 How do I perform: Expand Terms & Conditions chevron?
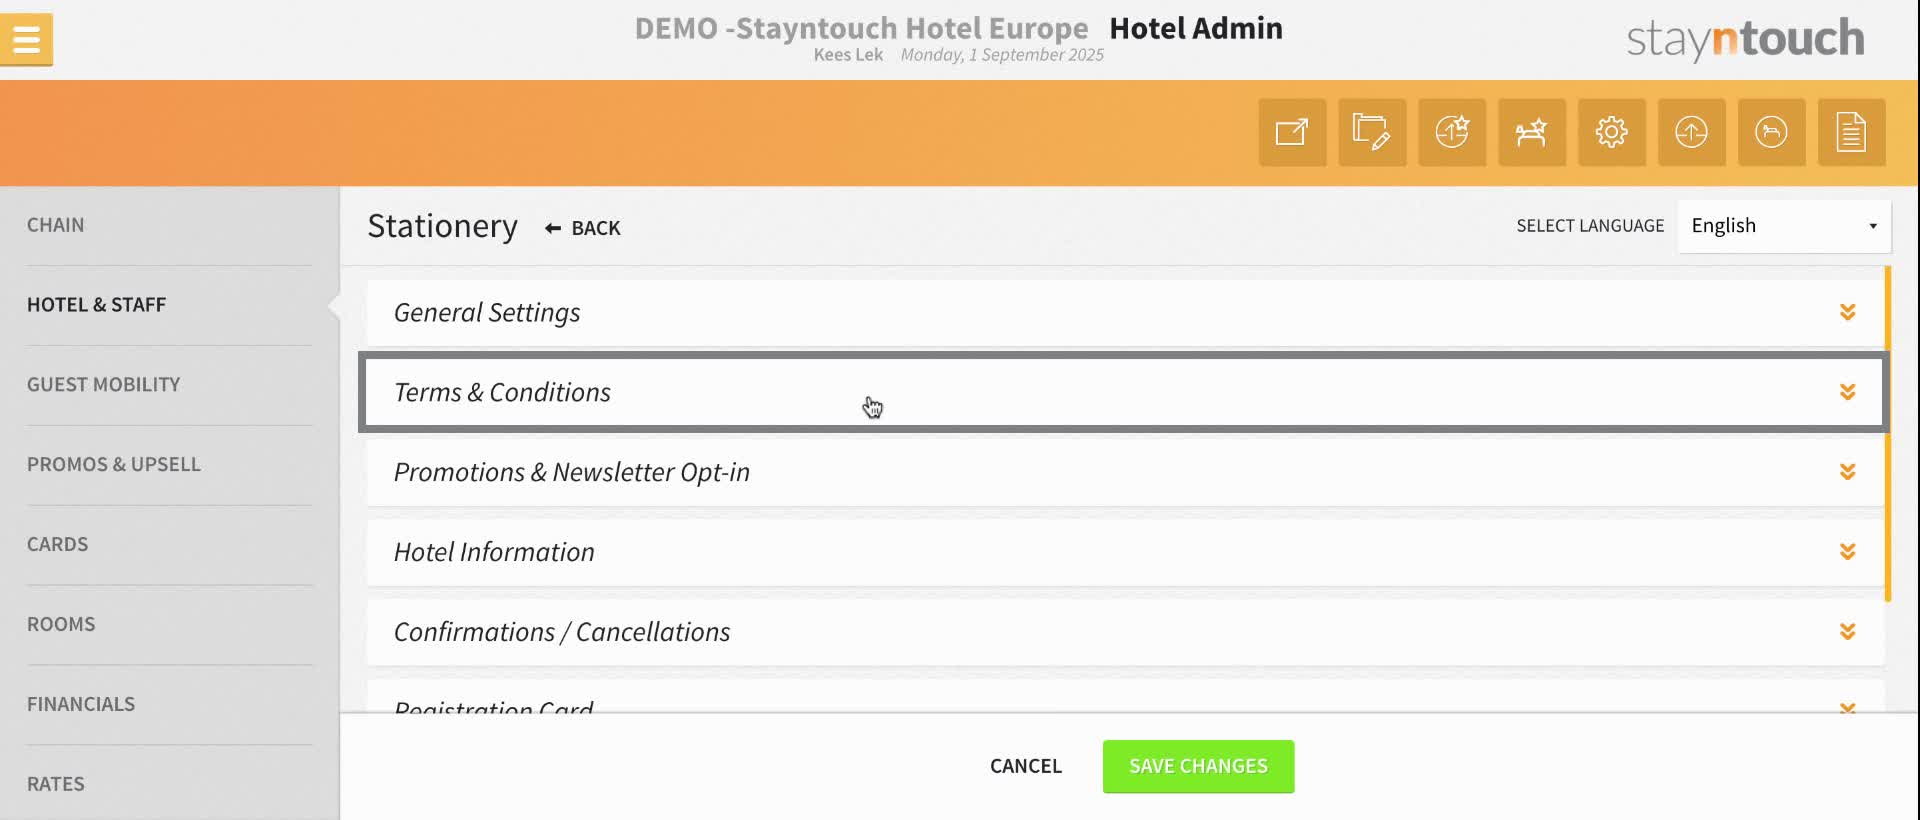(1847, 392)
